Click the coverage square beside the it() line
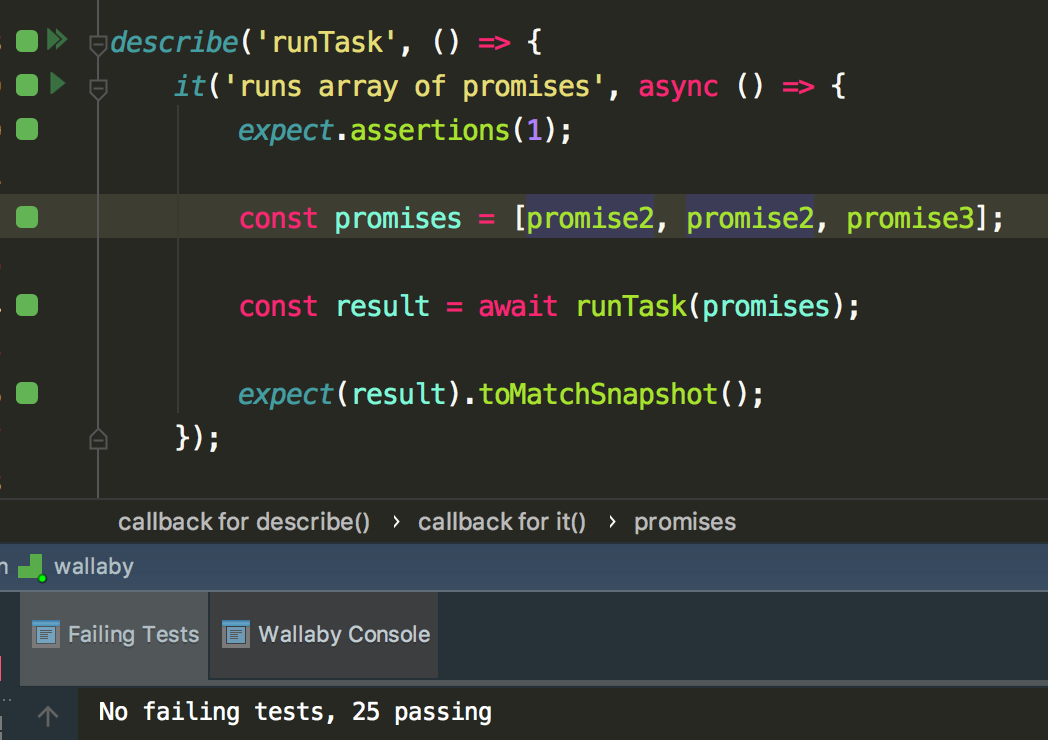 26,85
